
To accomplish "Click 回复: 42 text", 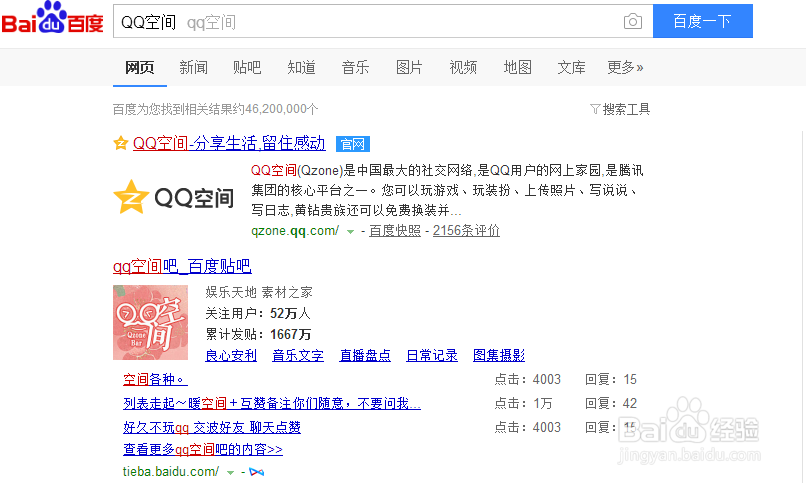I will (x=611, y=403).
